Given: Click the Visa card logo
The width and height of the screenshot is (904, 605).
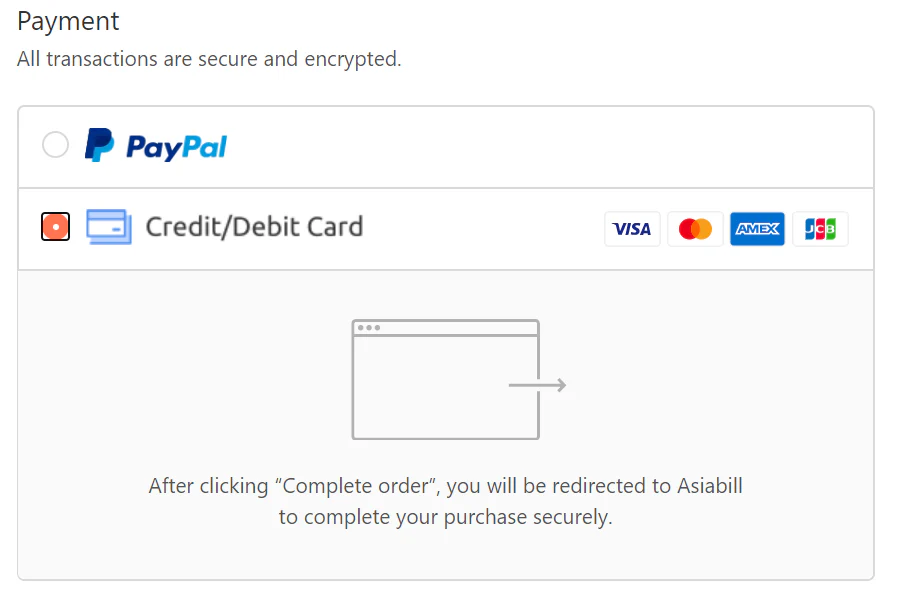Looking at the screenshot, I should tap(632, 229).
